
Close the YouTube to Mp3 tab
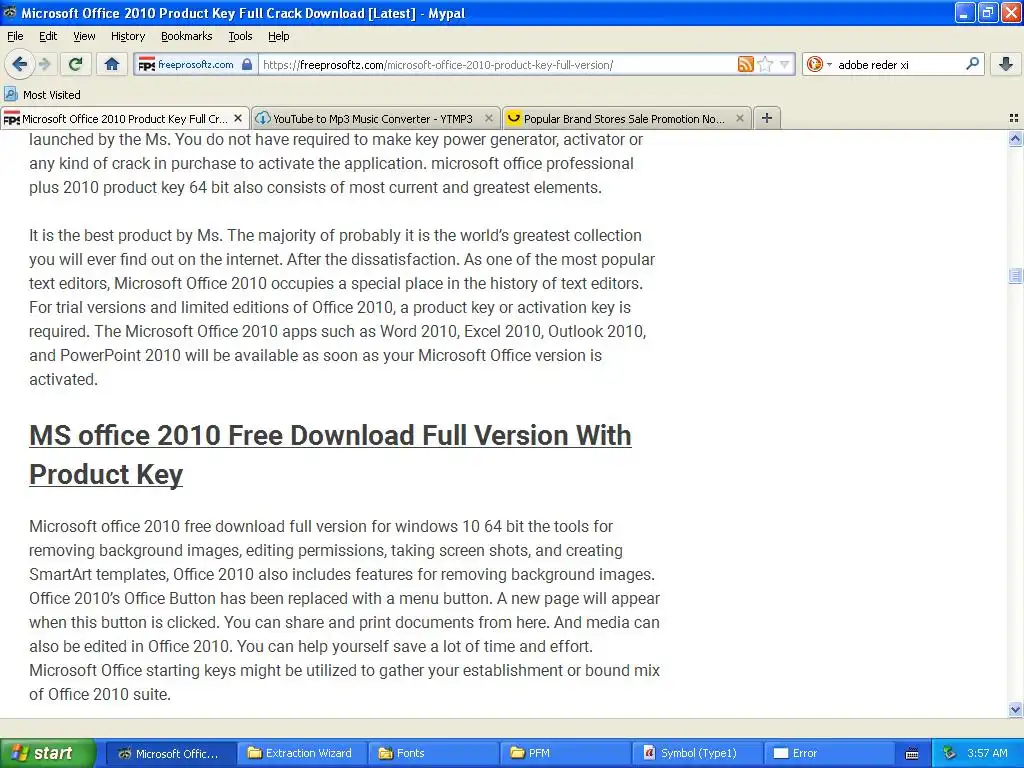click(488, 118)
